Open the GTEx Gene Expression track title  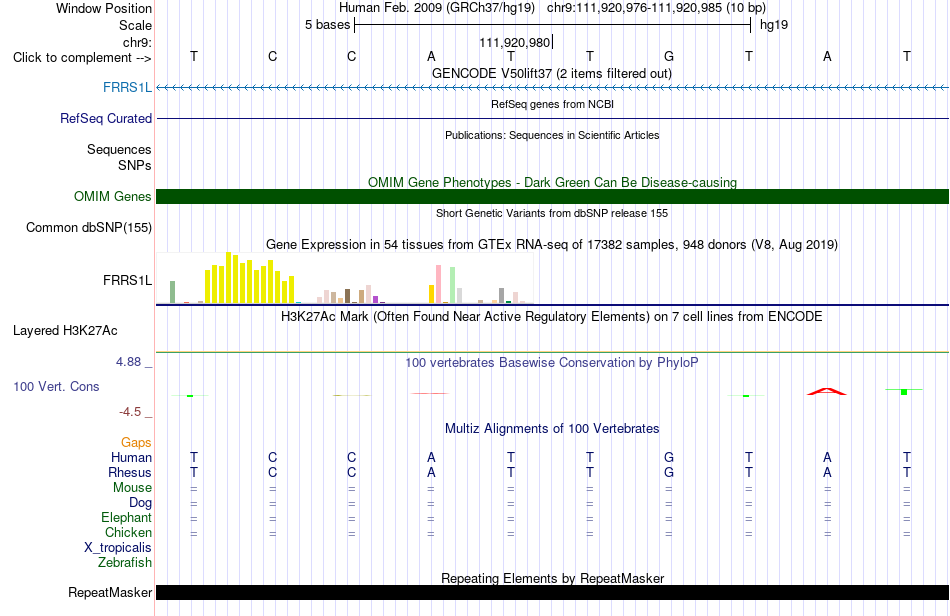click(552, 245)
